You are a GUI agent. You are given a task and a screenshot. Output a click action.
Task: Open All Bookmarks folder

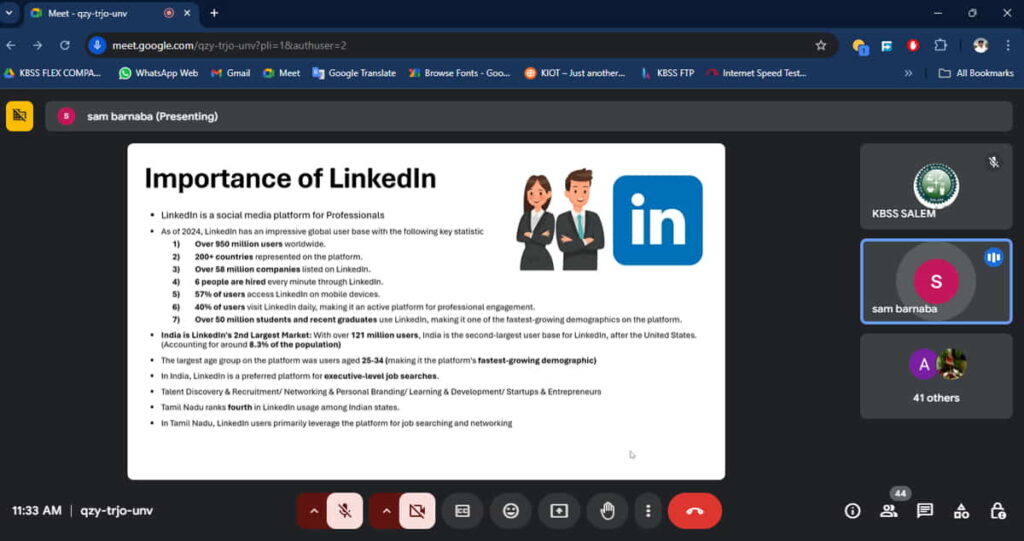coord(976,73)
